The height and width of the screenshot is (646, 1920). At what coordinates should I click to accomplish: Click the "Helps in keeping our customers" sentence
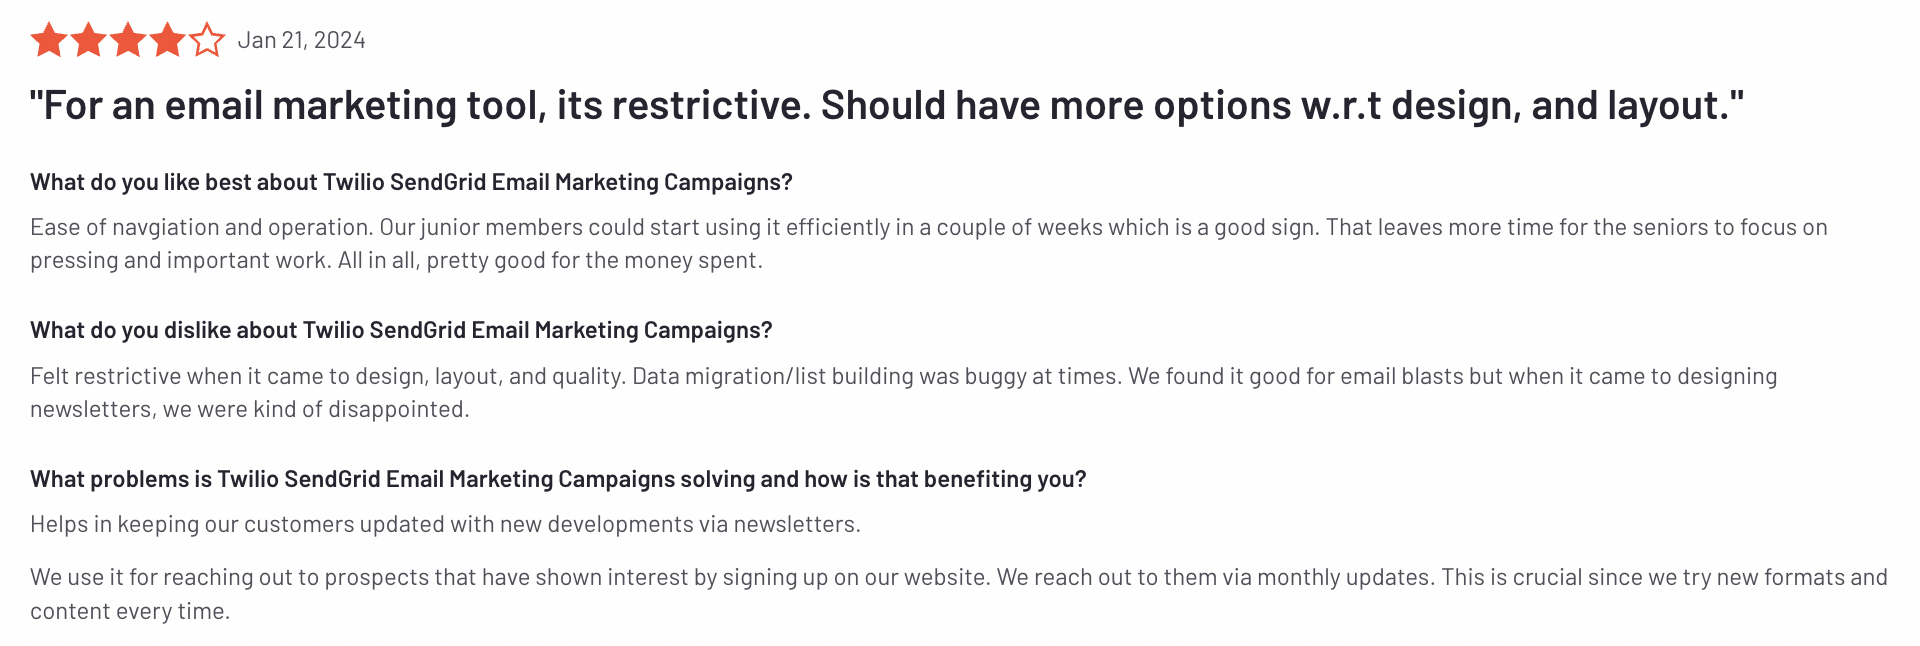click(x=445, y=525)
